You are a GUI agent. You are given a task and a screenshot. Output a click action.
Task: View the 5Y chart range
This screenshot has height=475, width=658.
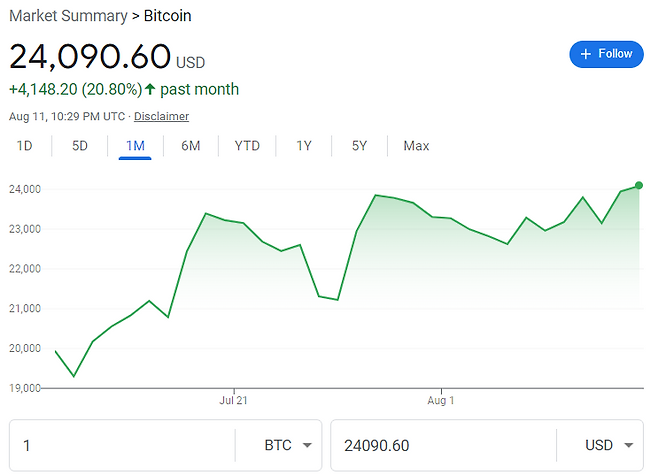tap(359, 146)
